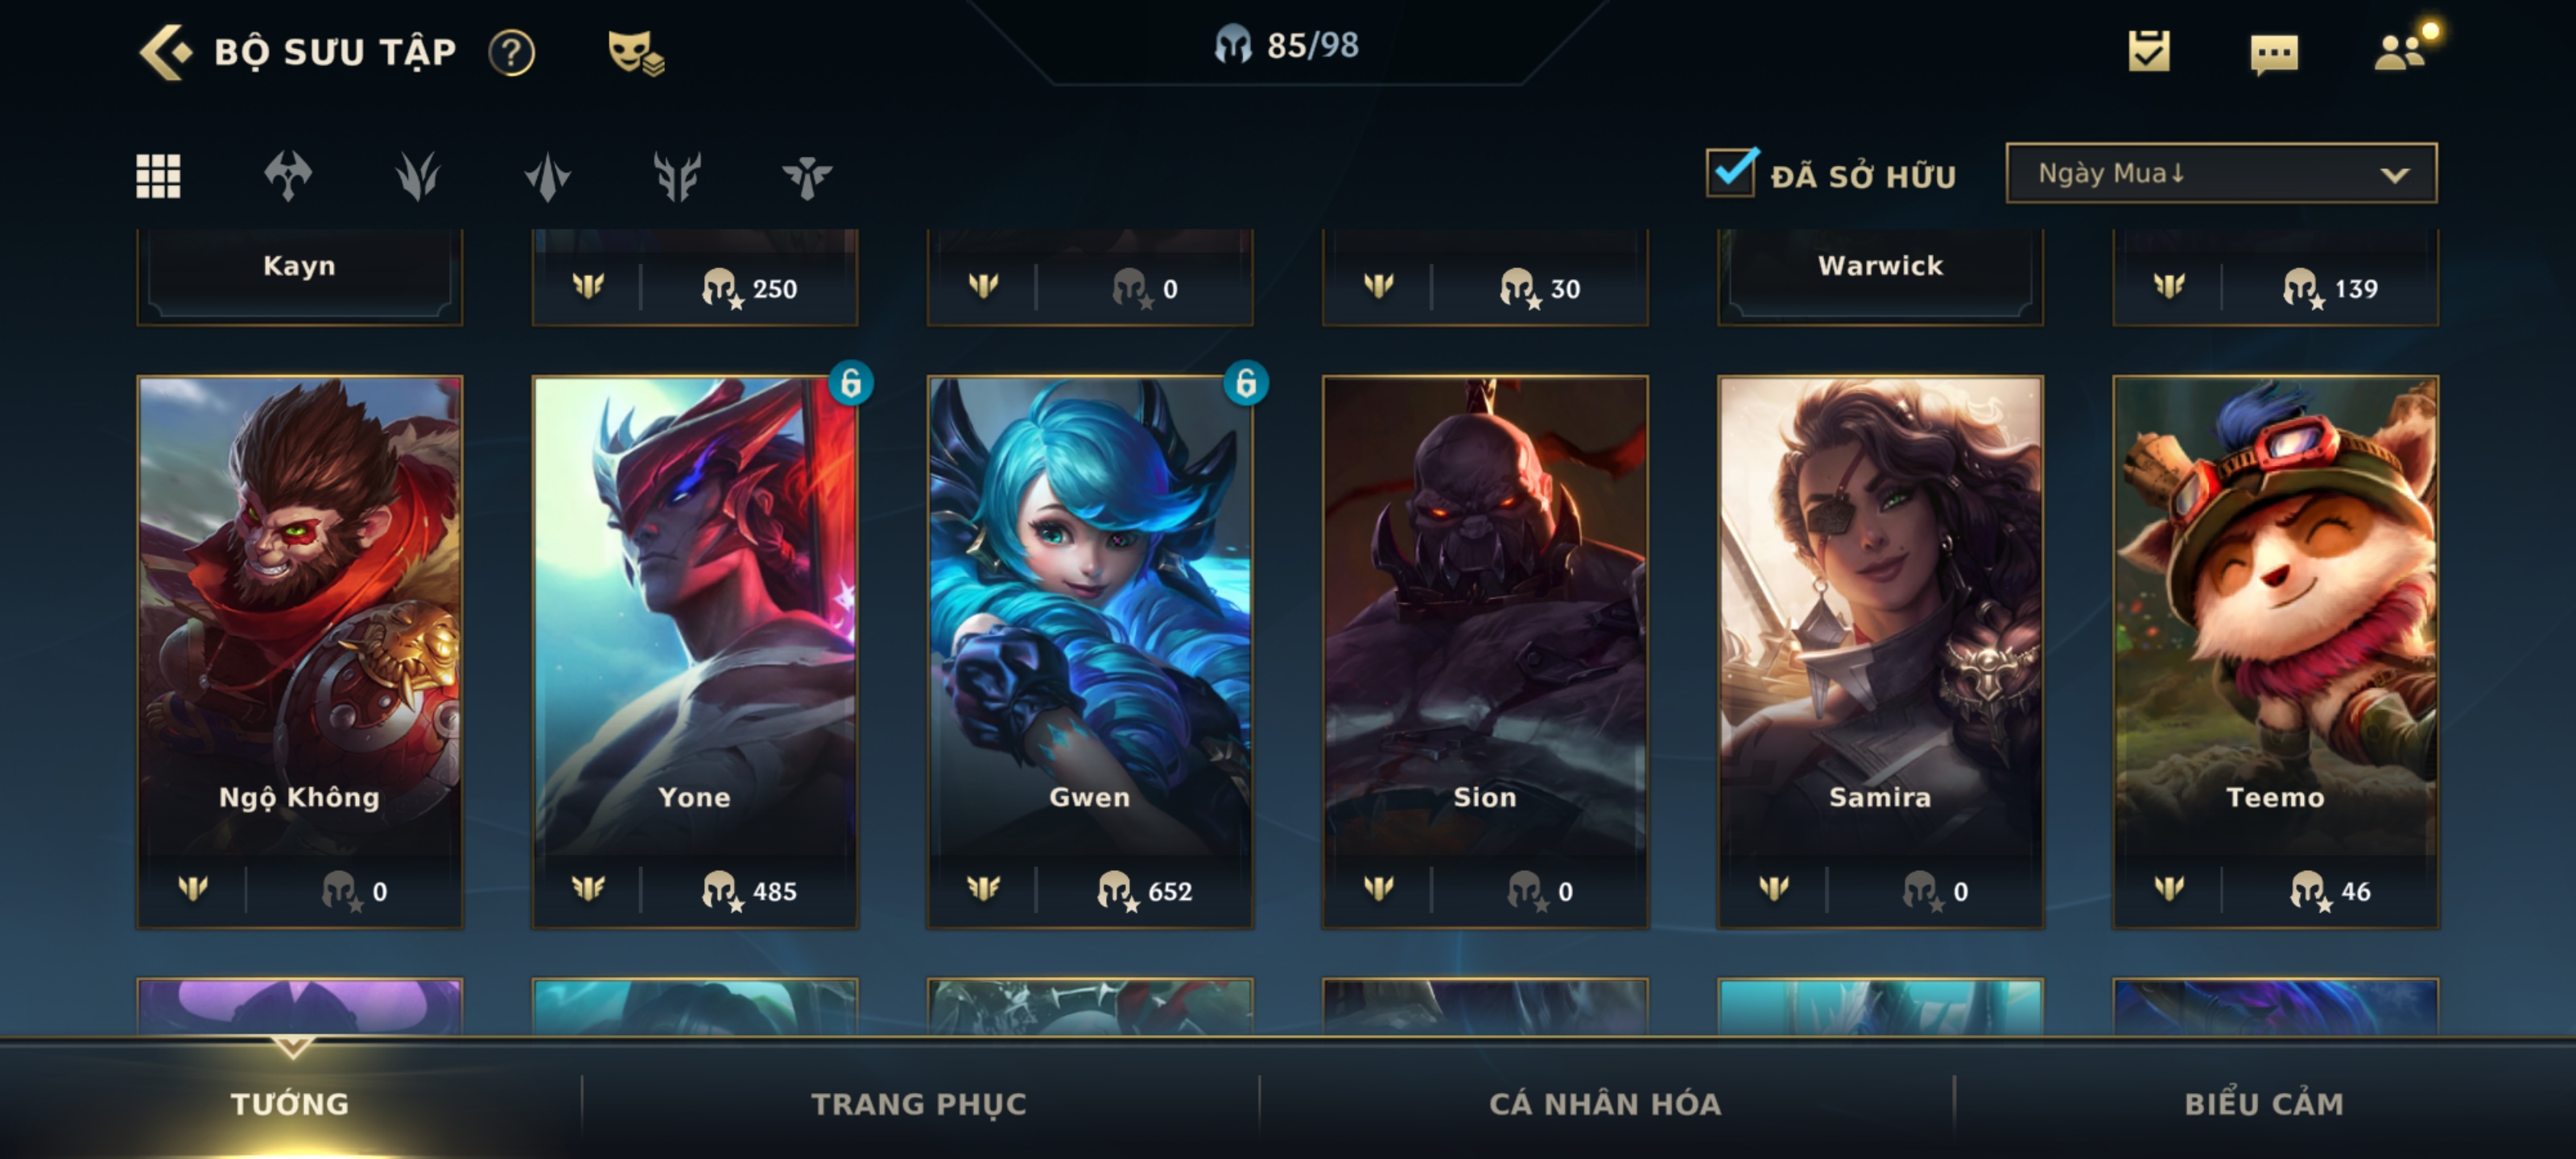The height and width of the screenshot is (1159, 2576).
Task: Open the friends list icon
Action: [2403, 49]
